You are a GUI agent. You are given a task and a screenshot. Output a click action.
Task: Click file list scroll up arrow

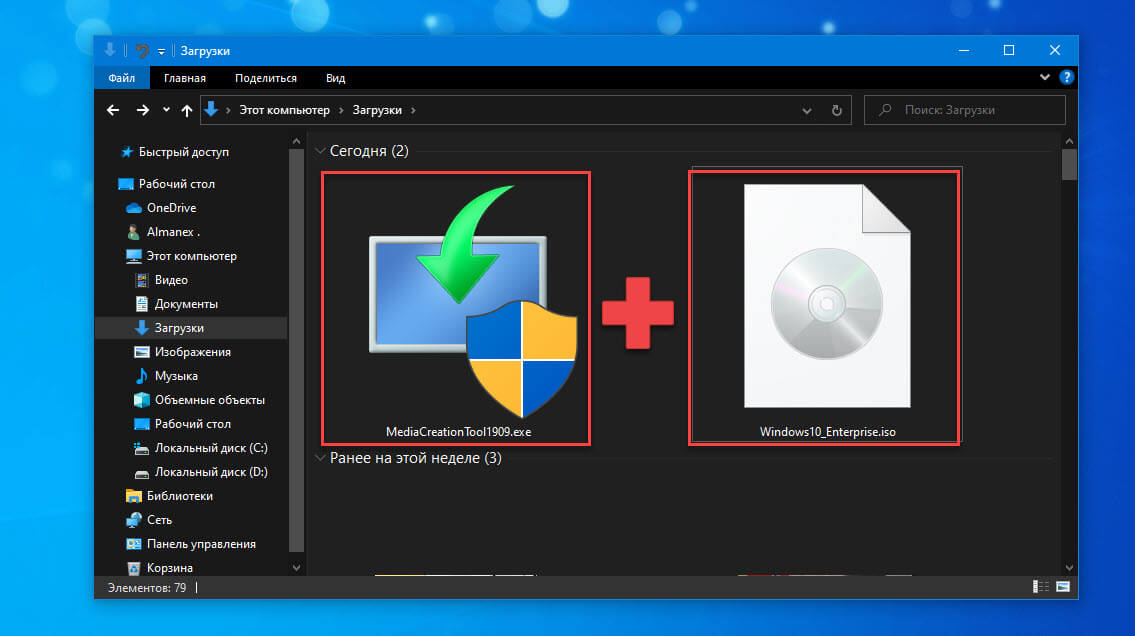click(1069, 141)
